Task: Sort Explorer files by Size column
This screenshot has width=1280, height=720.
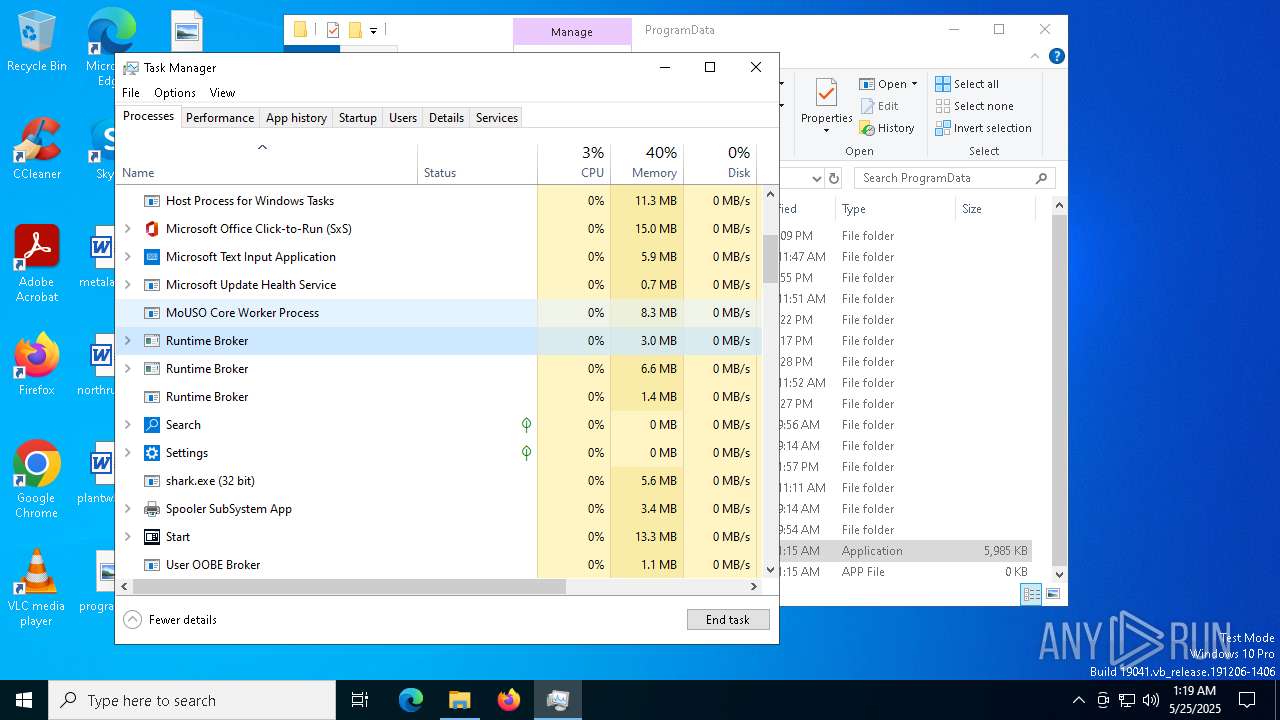Action: click(x=994, y=209)
